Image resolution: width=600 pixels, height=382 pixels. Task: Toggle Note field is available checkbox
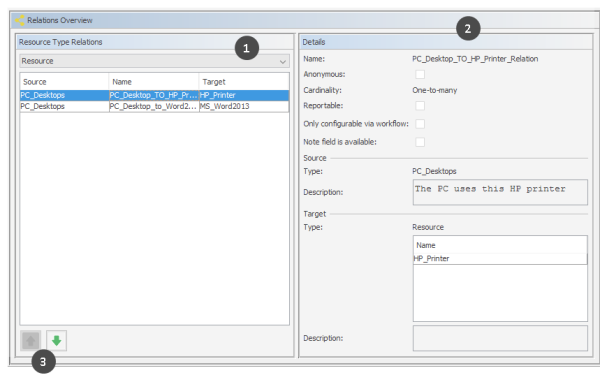420,142
